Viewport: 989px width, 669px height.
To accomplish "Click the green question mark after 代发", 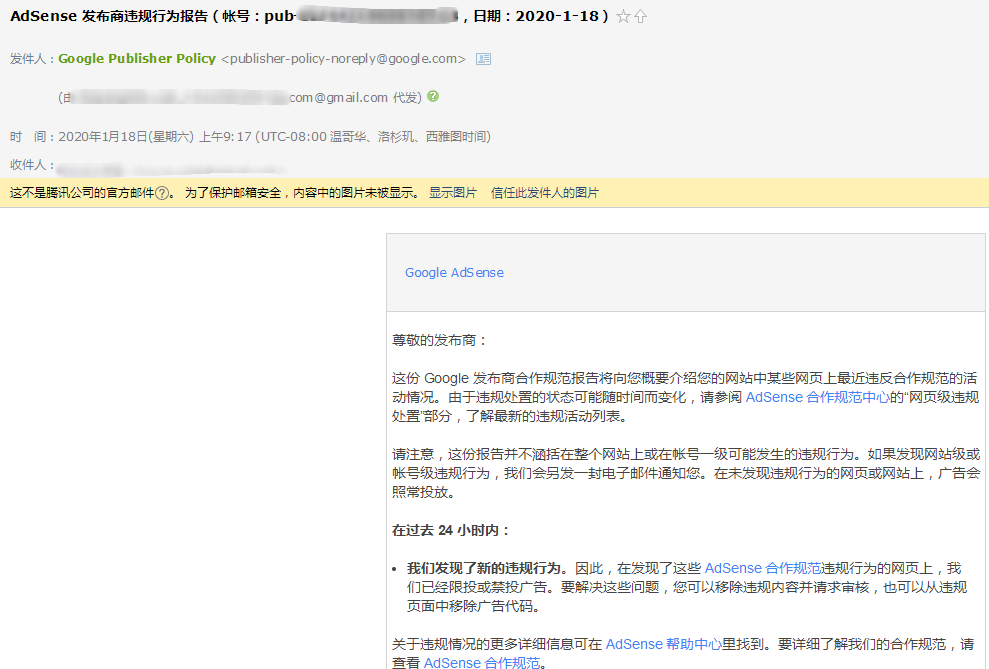I will (x=433, y=96).
